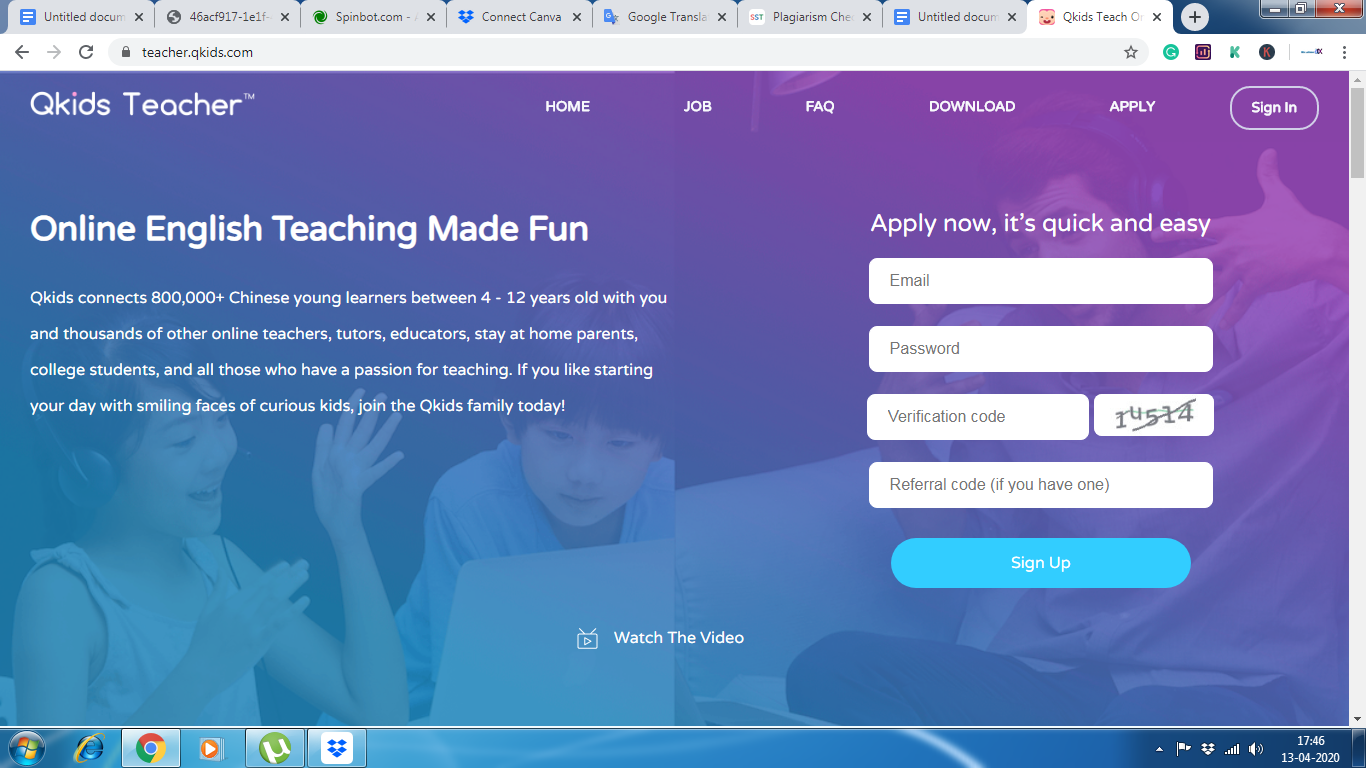Open a new browser tab
This screenshot has width=1366, height=768.
click(1195, 17)
